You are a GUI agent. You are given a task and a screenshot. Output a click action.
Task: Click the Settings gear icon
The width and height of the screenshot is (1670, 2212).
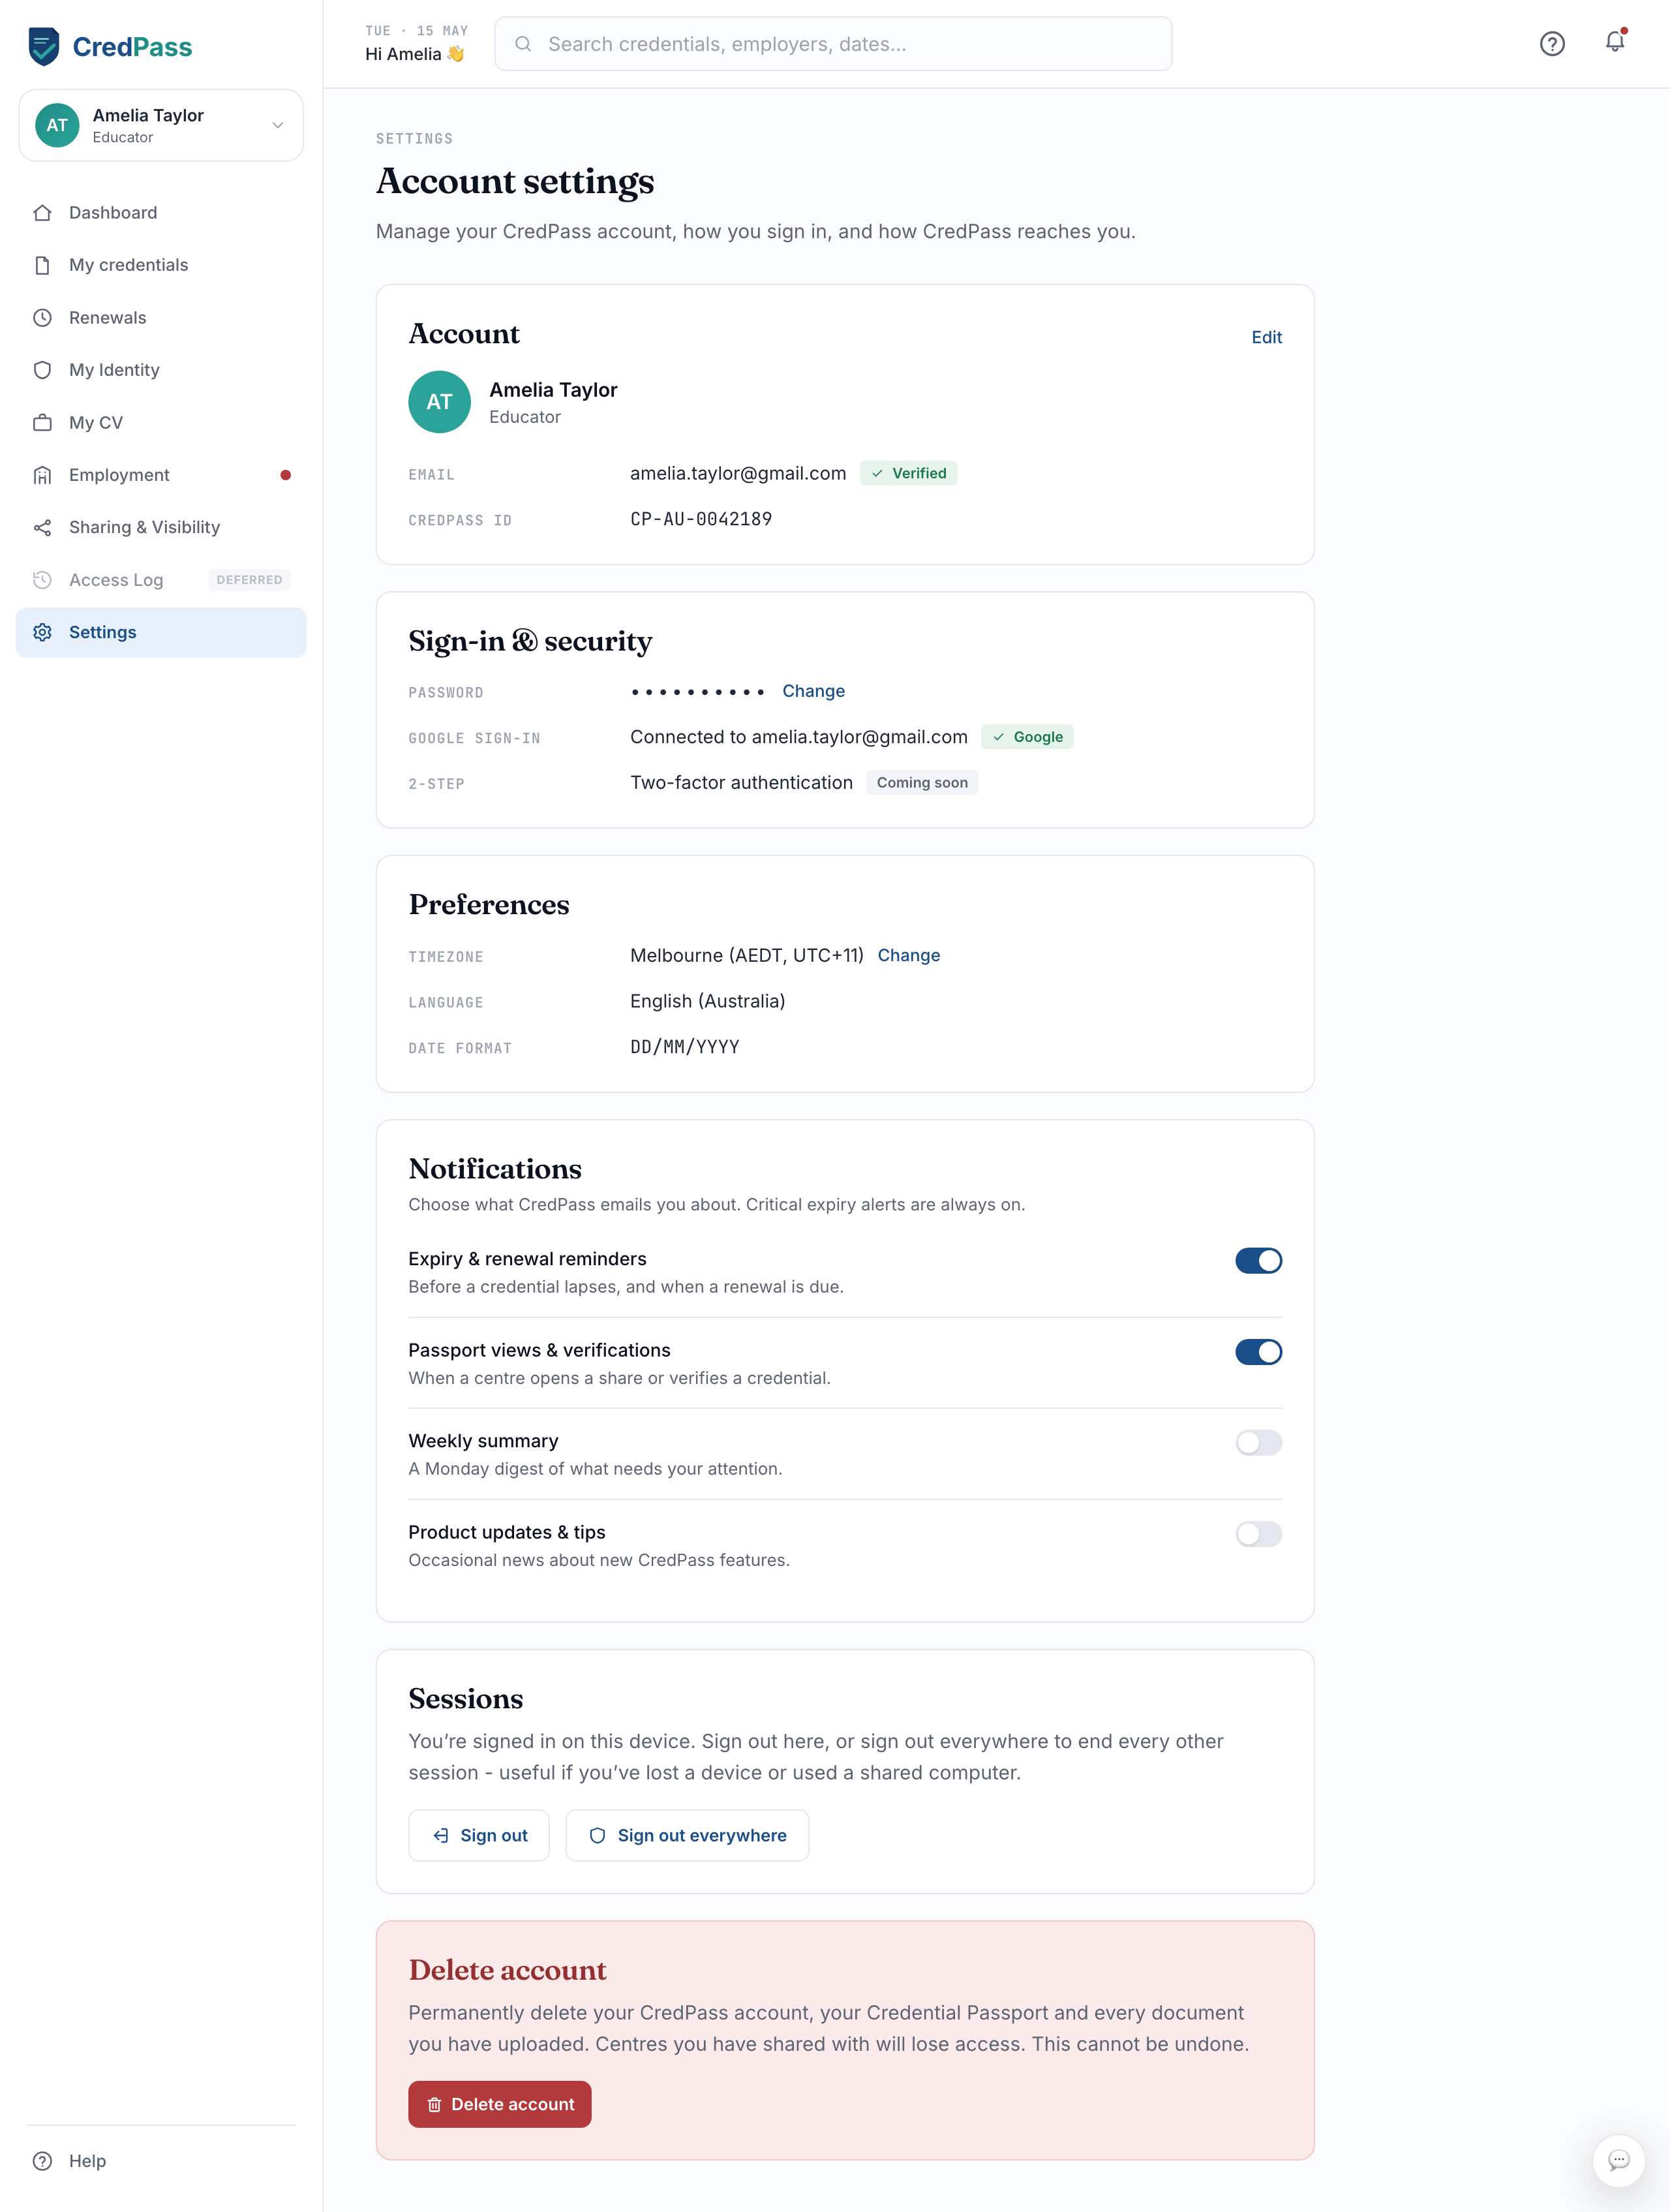pos(42,632)
